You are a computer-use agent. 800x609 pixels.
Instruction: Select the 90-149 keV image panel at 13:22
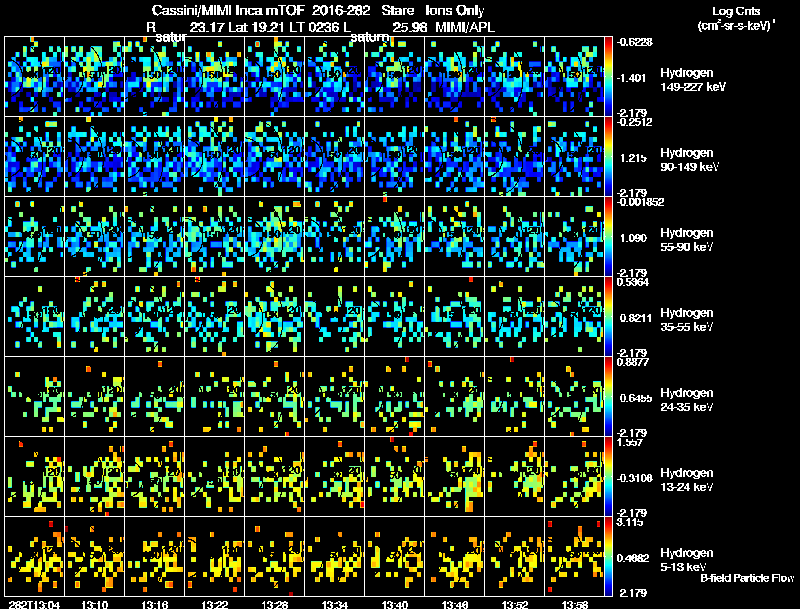click(215, 157)
